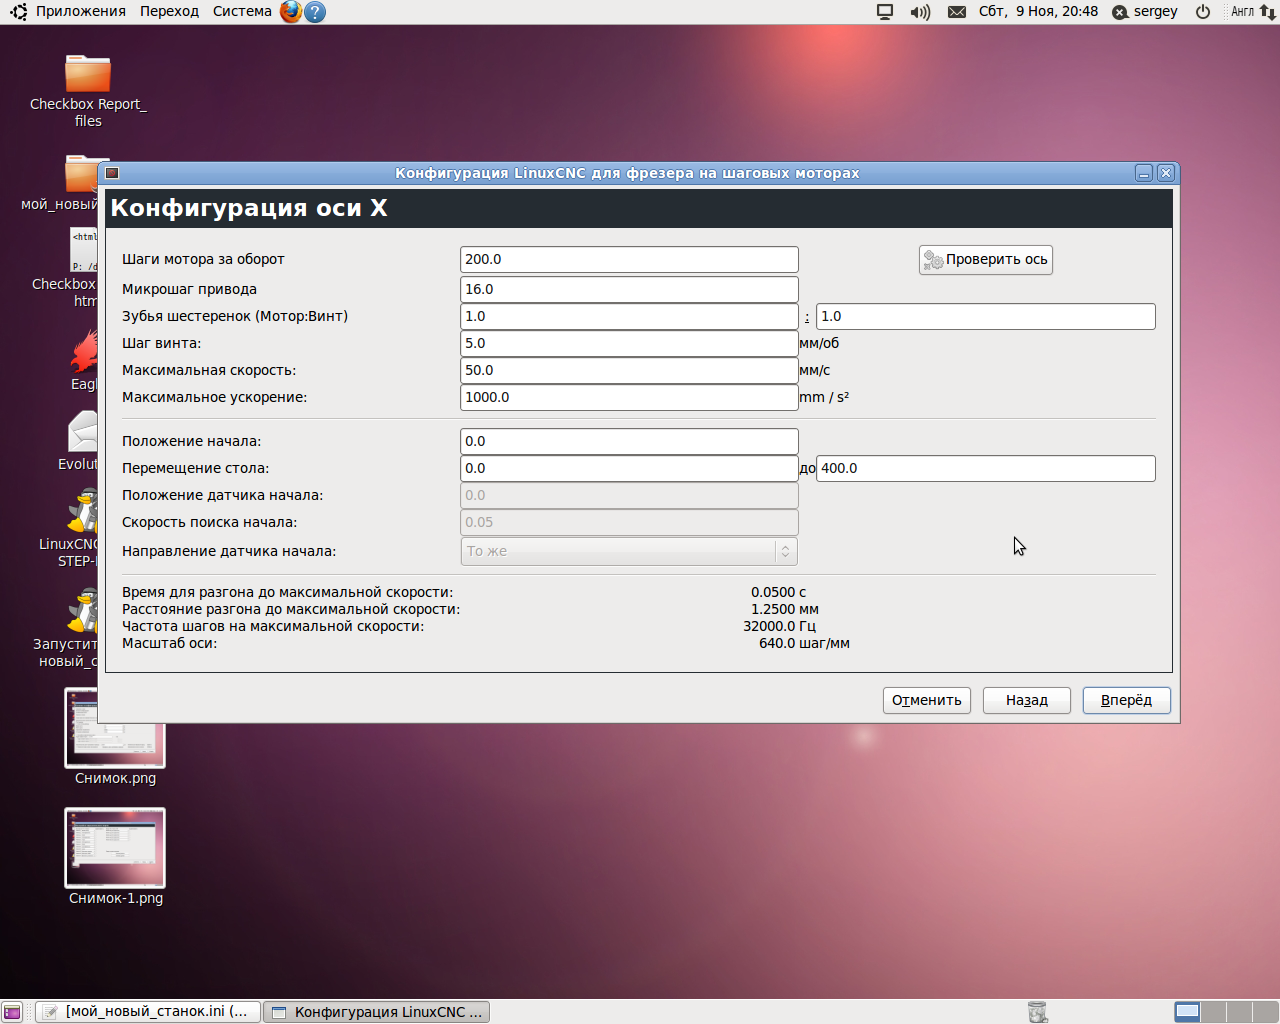
Task: Open the Англ keyboard layout indicator
Action: click(1242, 12)
